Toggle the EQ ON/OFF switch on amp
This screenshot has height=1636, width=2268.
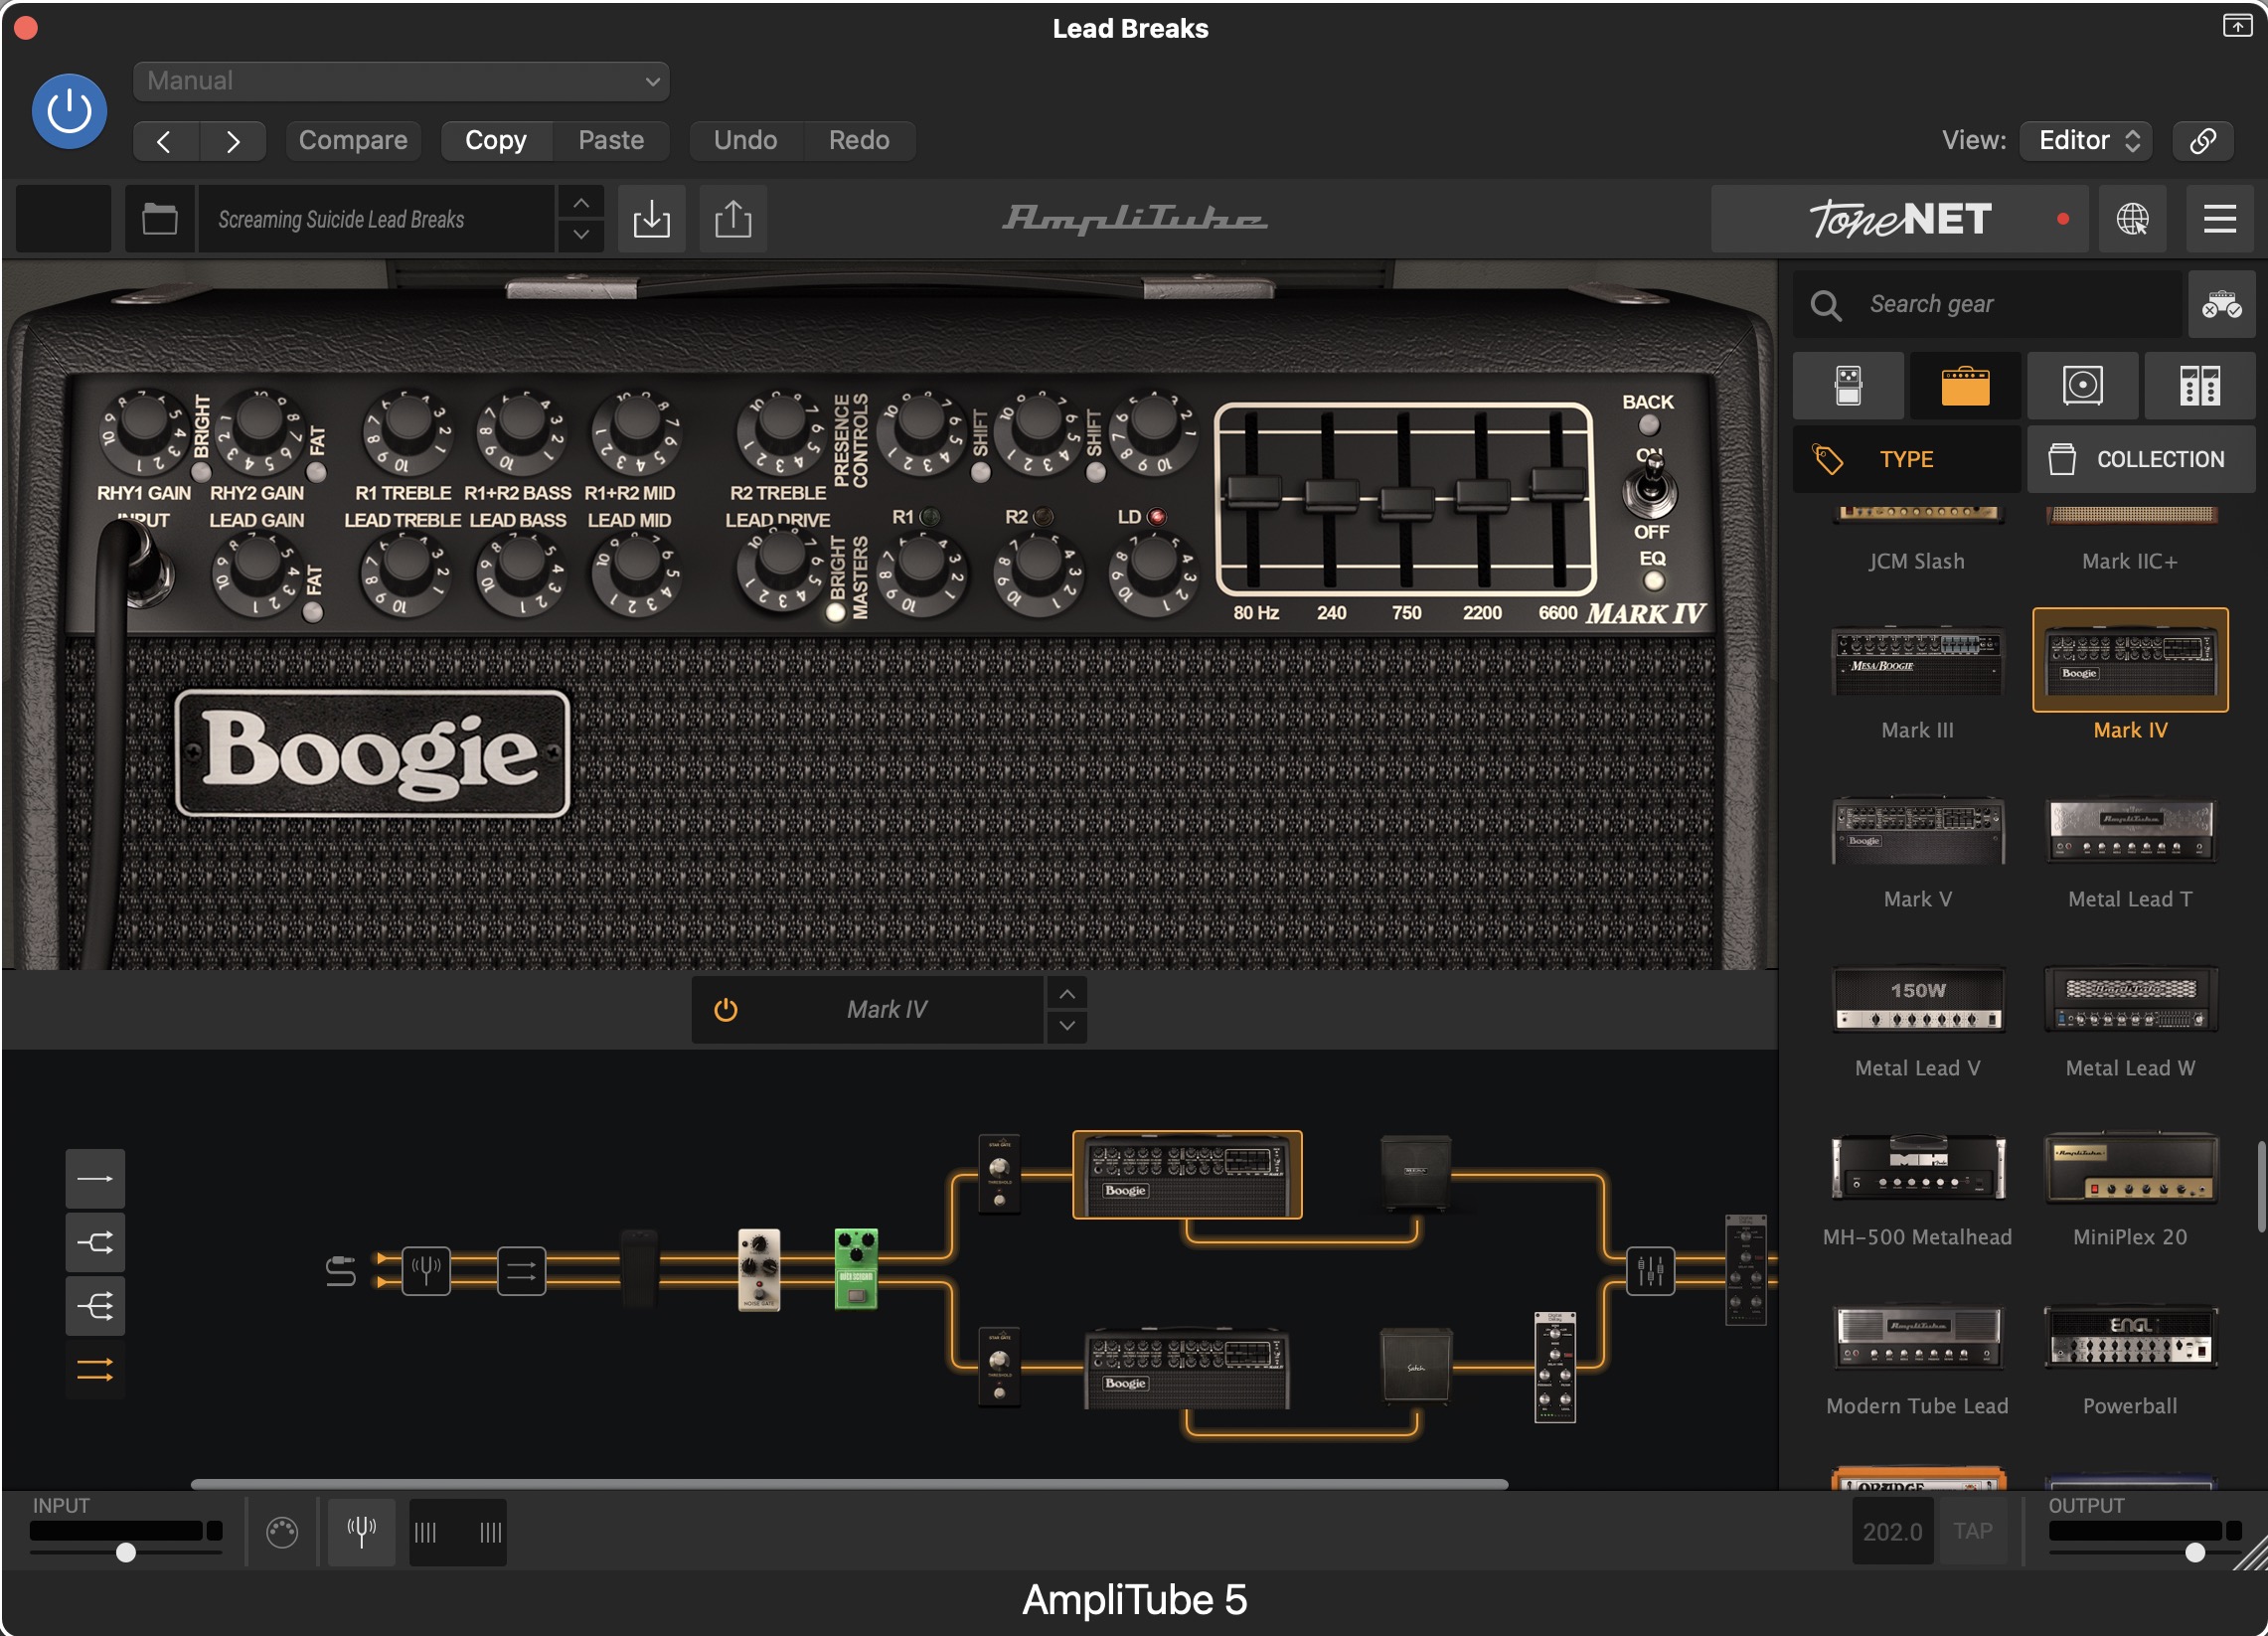tap(1650, 487)
